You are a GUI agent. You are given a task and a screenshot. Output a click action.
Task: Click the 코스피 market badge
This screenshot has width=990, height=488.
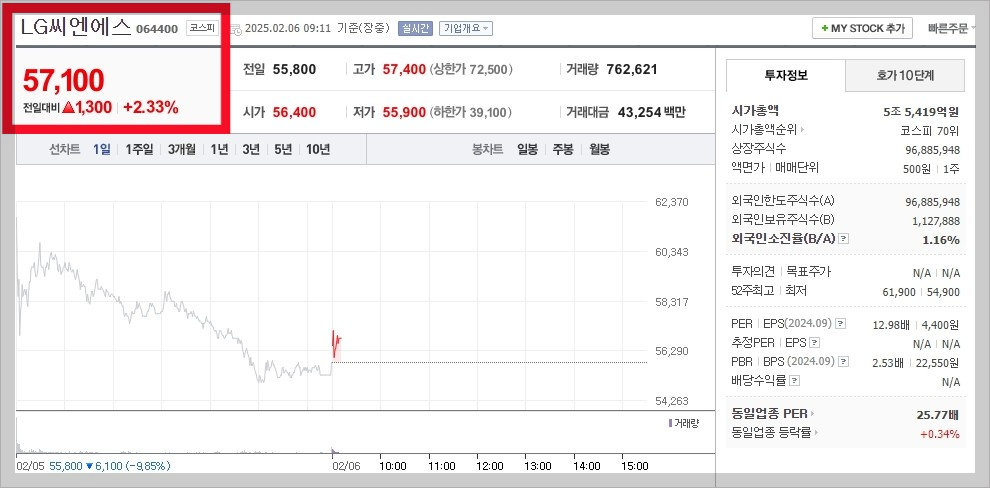[x=202, y=28]
